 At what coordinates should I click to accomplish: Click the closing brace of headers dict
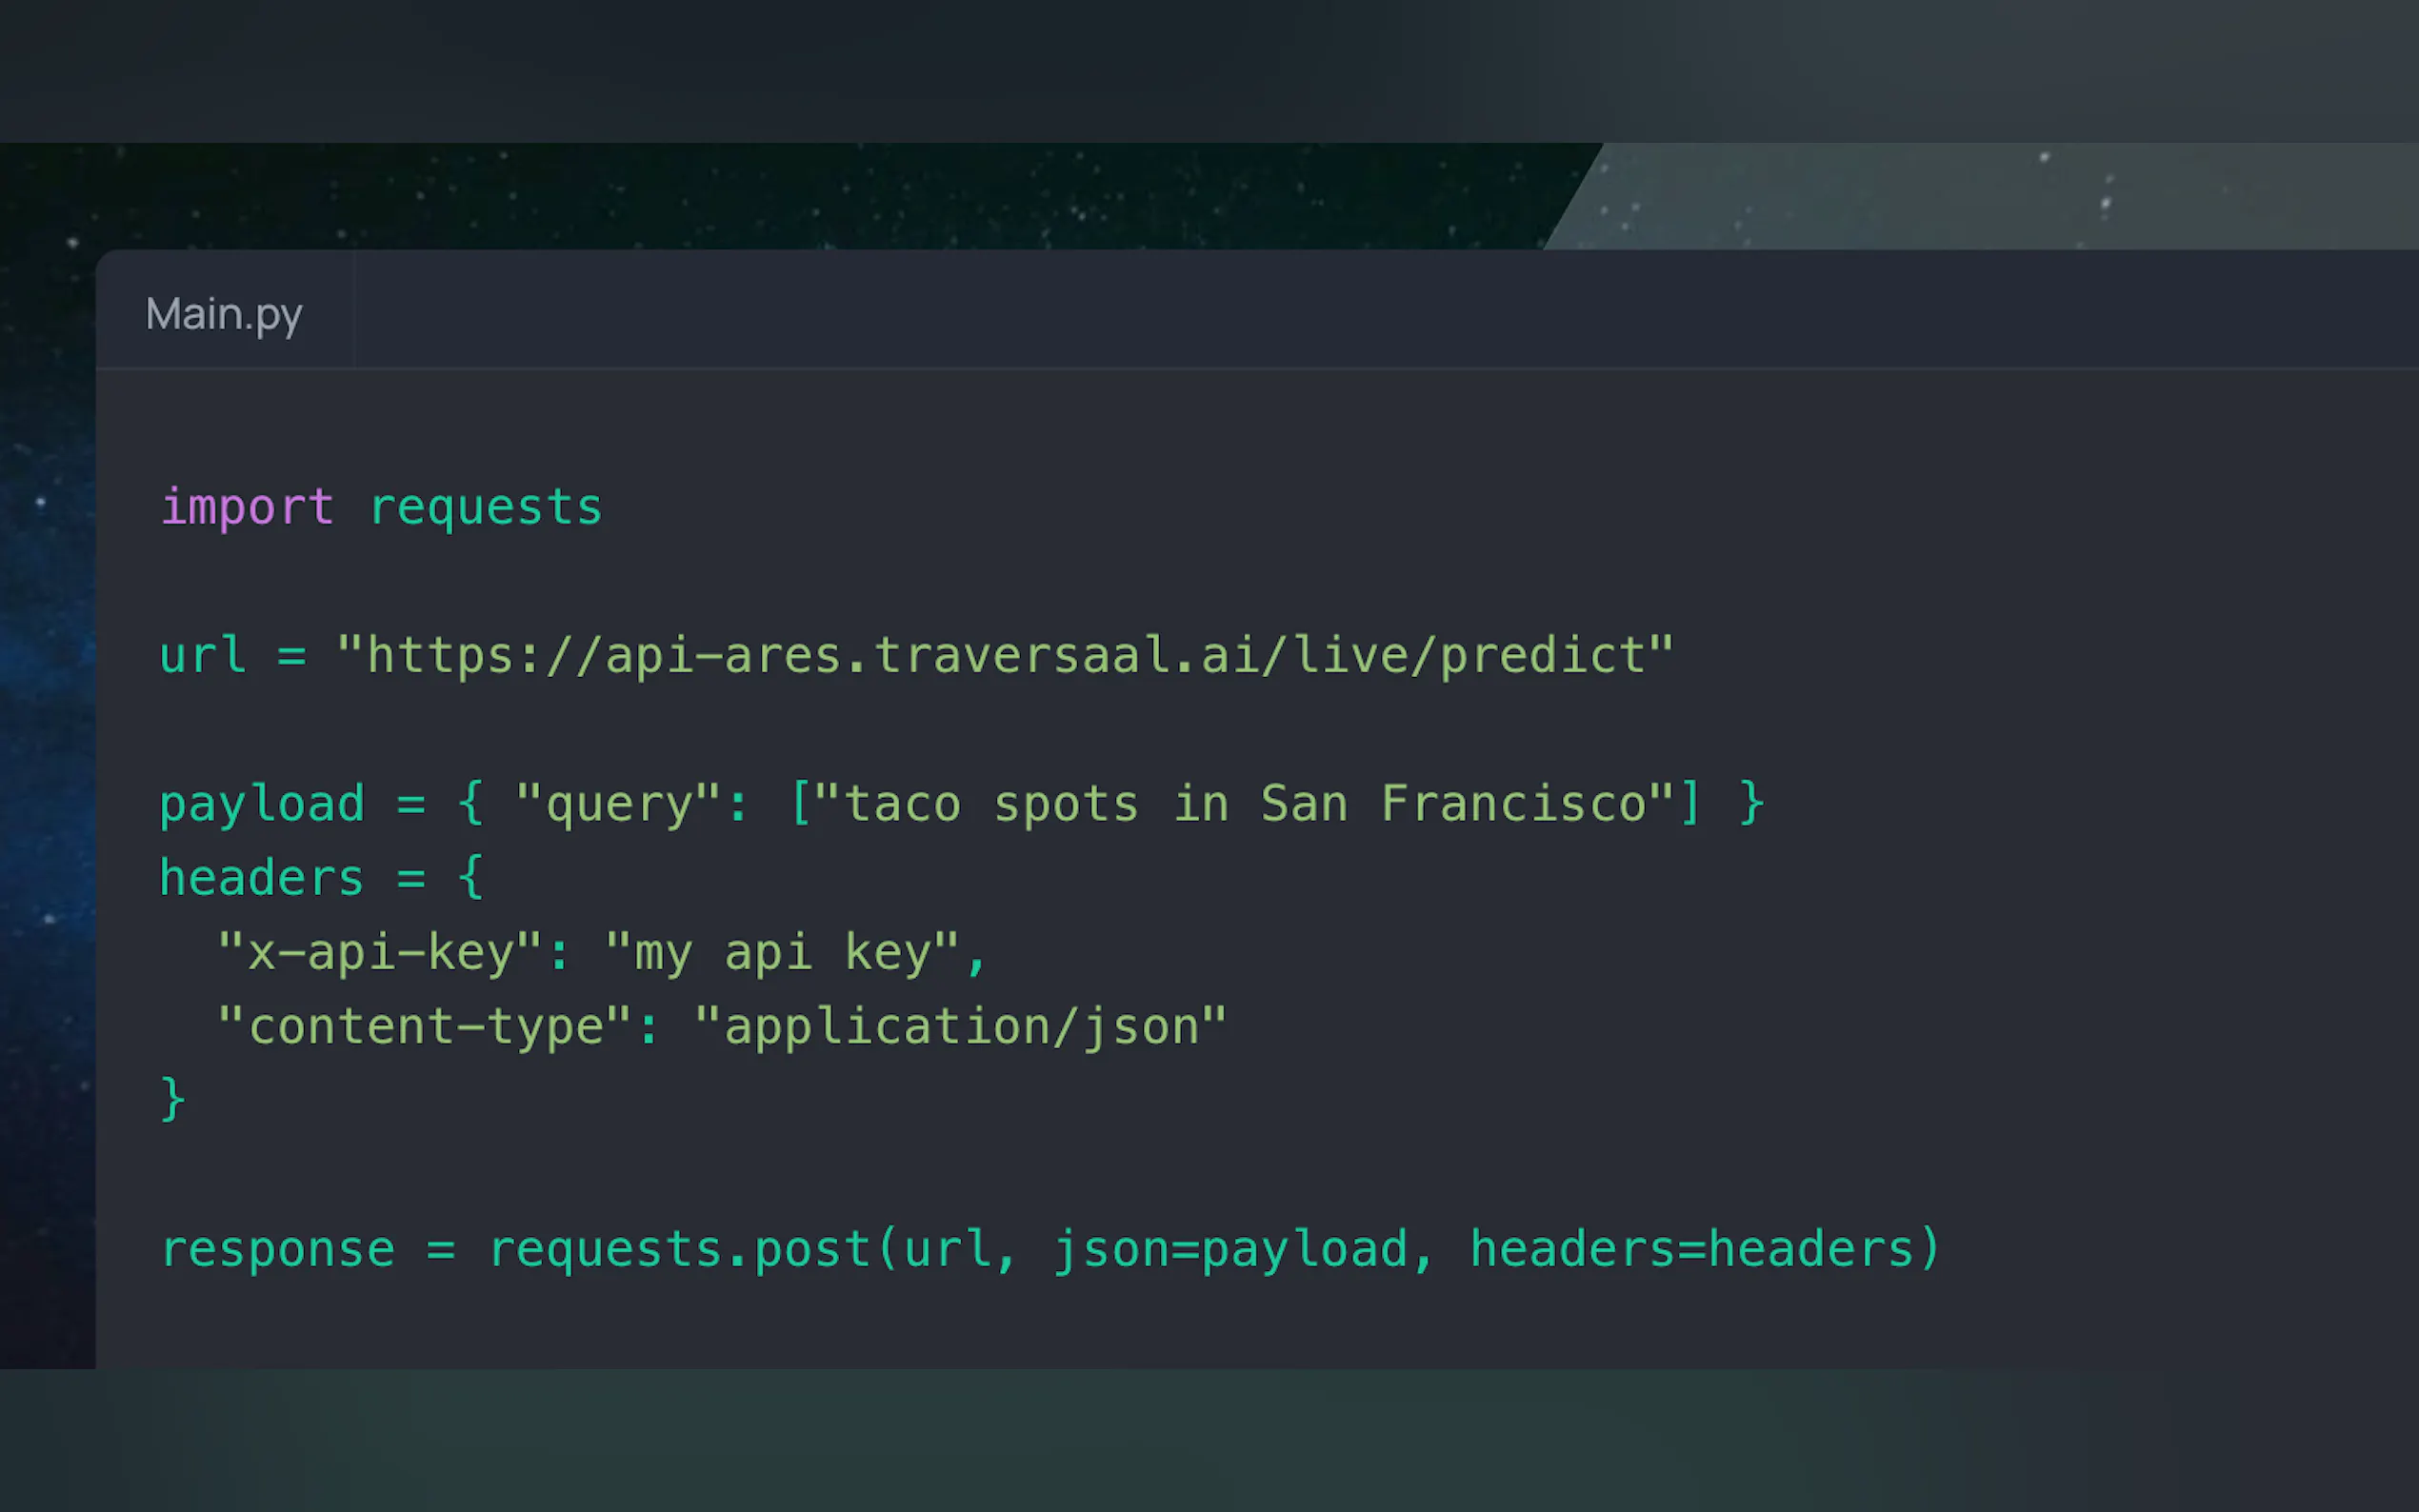pos(173,1100)
